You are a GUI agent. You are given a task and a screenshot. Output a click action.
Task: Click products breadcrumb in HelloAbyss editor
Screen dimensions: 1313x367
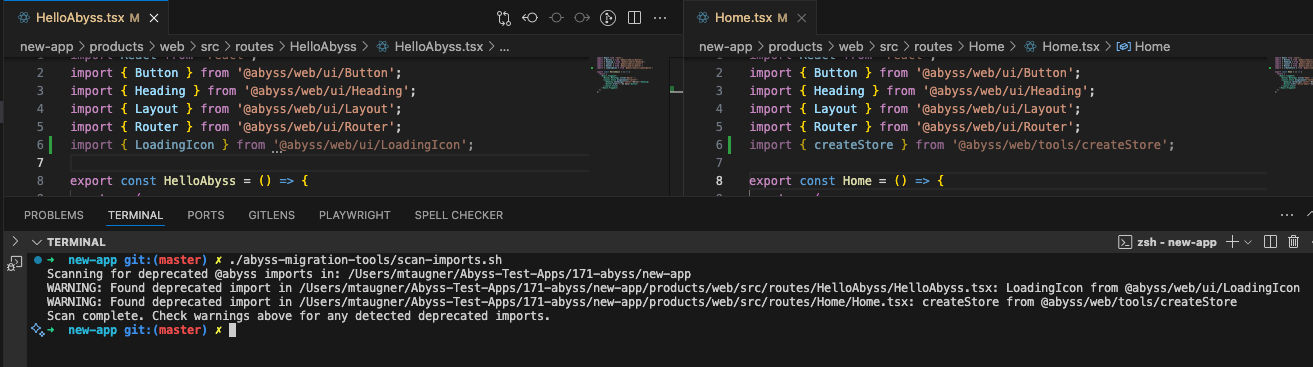click(116, 46)
